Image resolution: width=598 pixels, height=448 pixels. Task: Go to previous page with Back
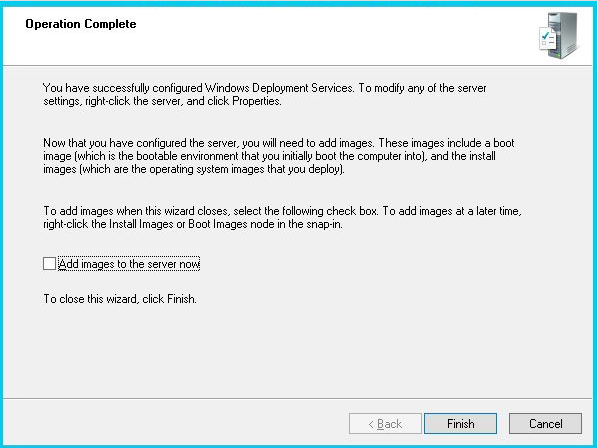click(x=385, y=424)
